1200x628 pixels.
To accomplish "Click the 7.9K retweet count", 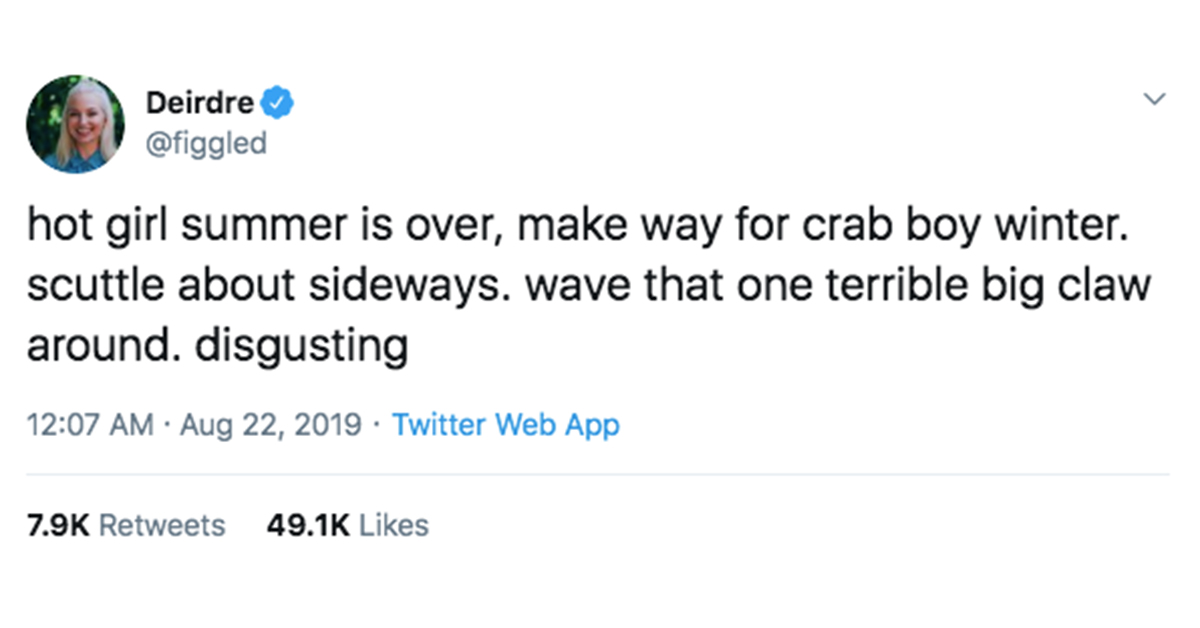I will 59,525.
